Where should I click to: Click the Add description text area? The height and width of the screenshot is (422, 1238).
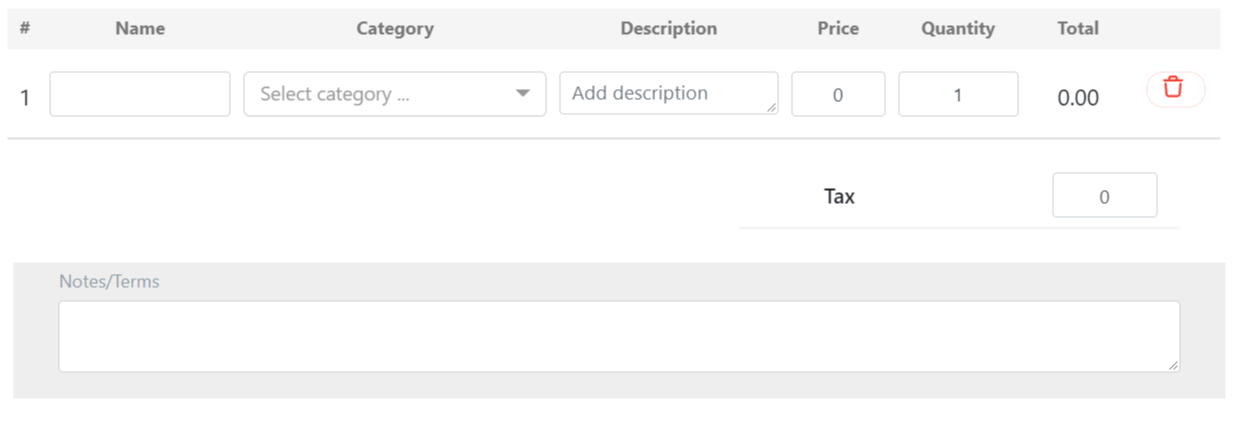click(668, 93)
